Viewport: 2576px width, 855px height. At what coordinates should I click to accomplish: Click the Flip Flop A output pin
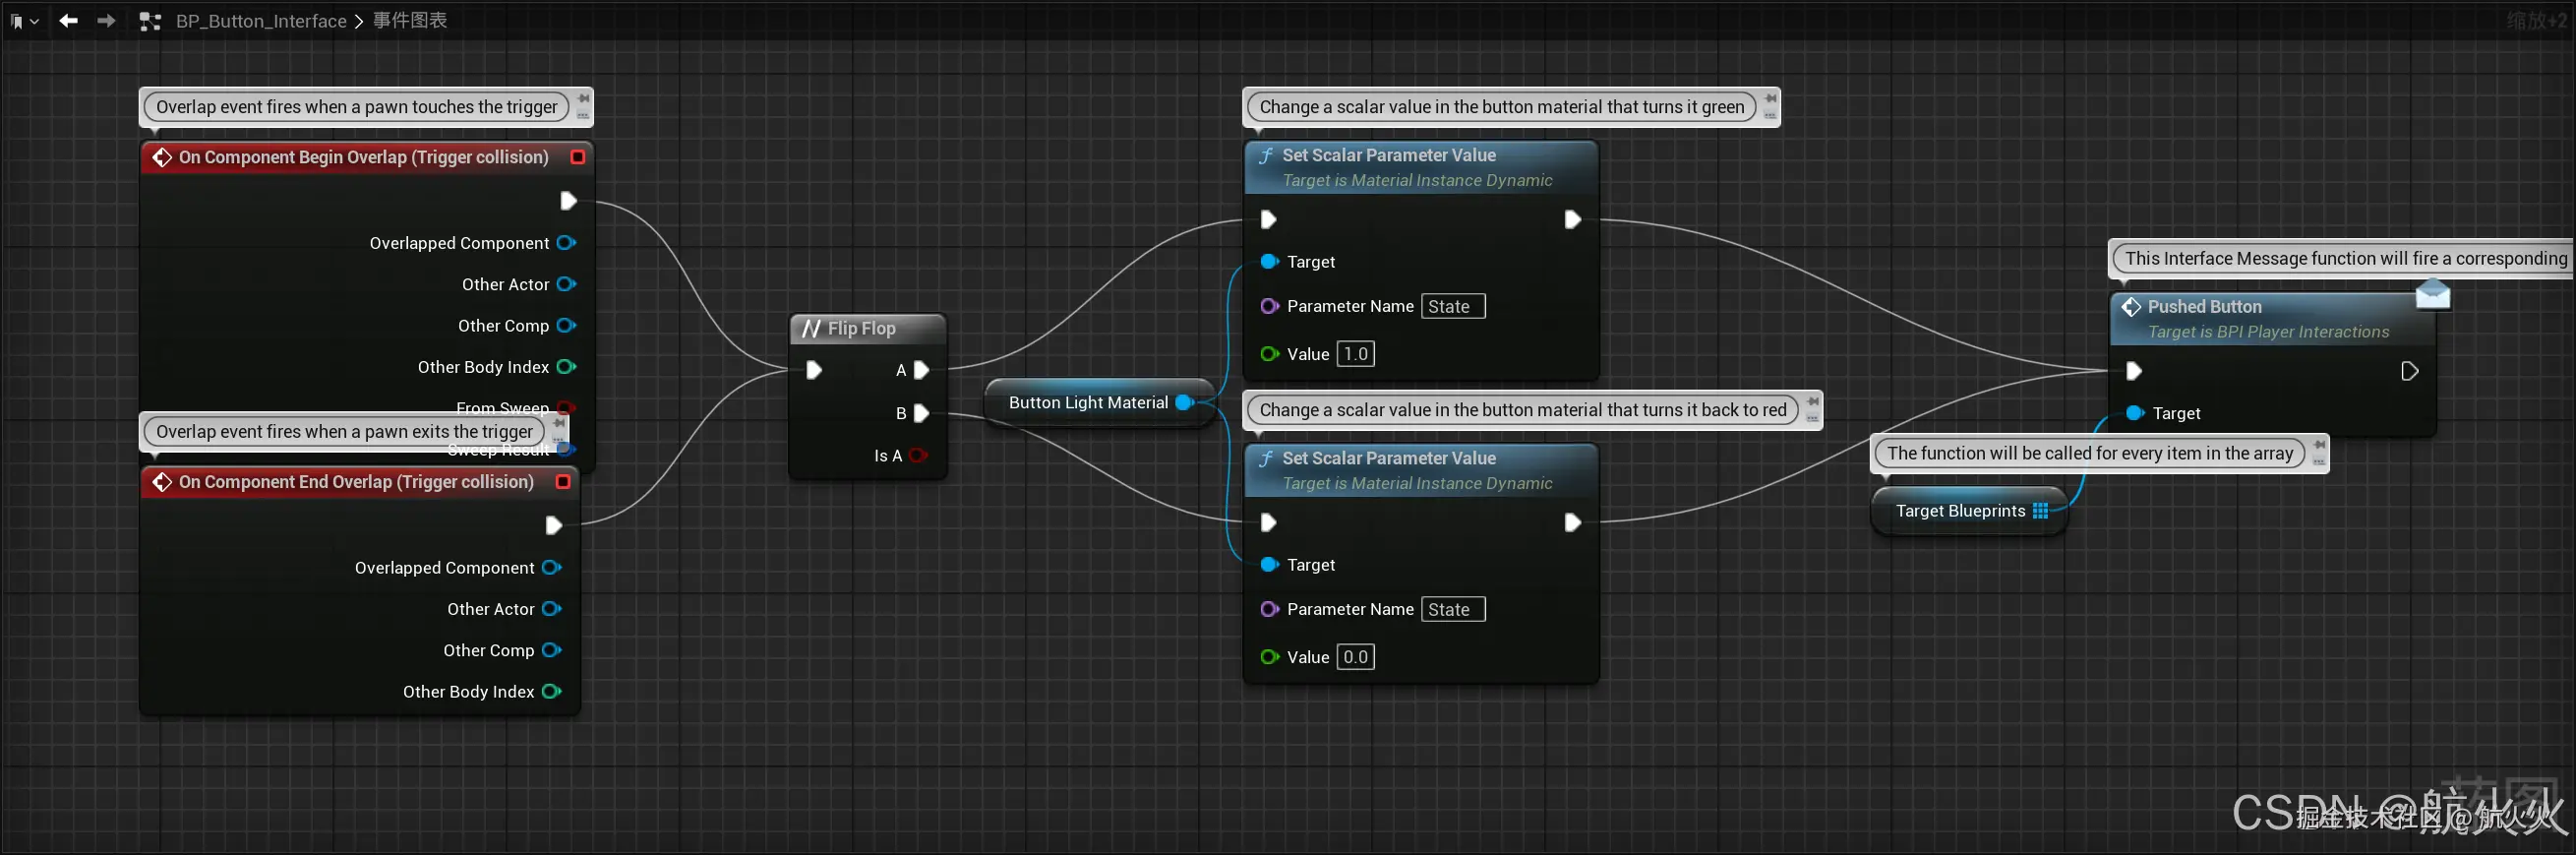(x=921, y=370)
